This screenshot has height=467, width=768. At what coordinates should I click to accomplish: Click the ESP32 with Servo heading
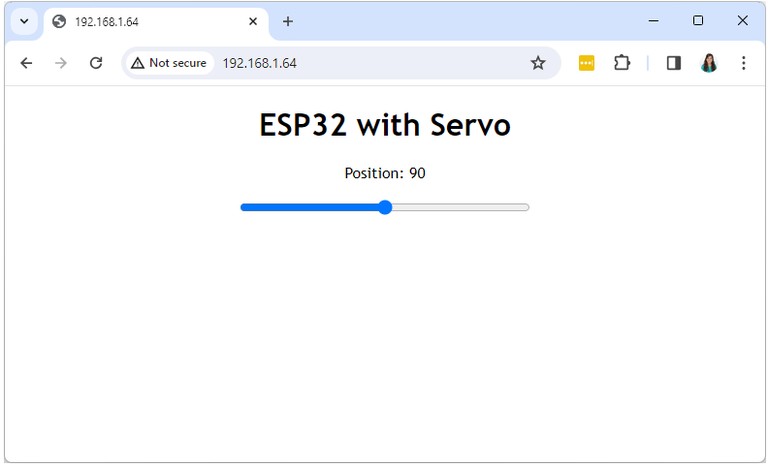tap(385, 125)
